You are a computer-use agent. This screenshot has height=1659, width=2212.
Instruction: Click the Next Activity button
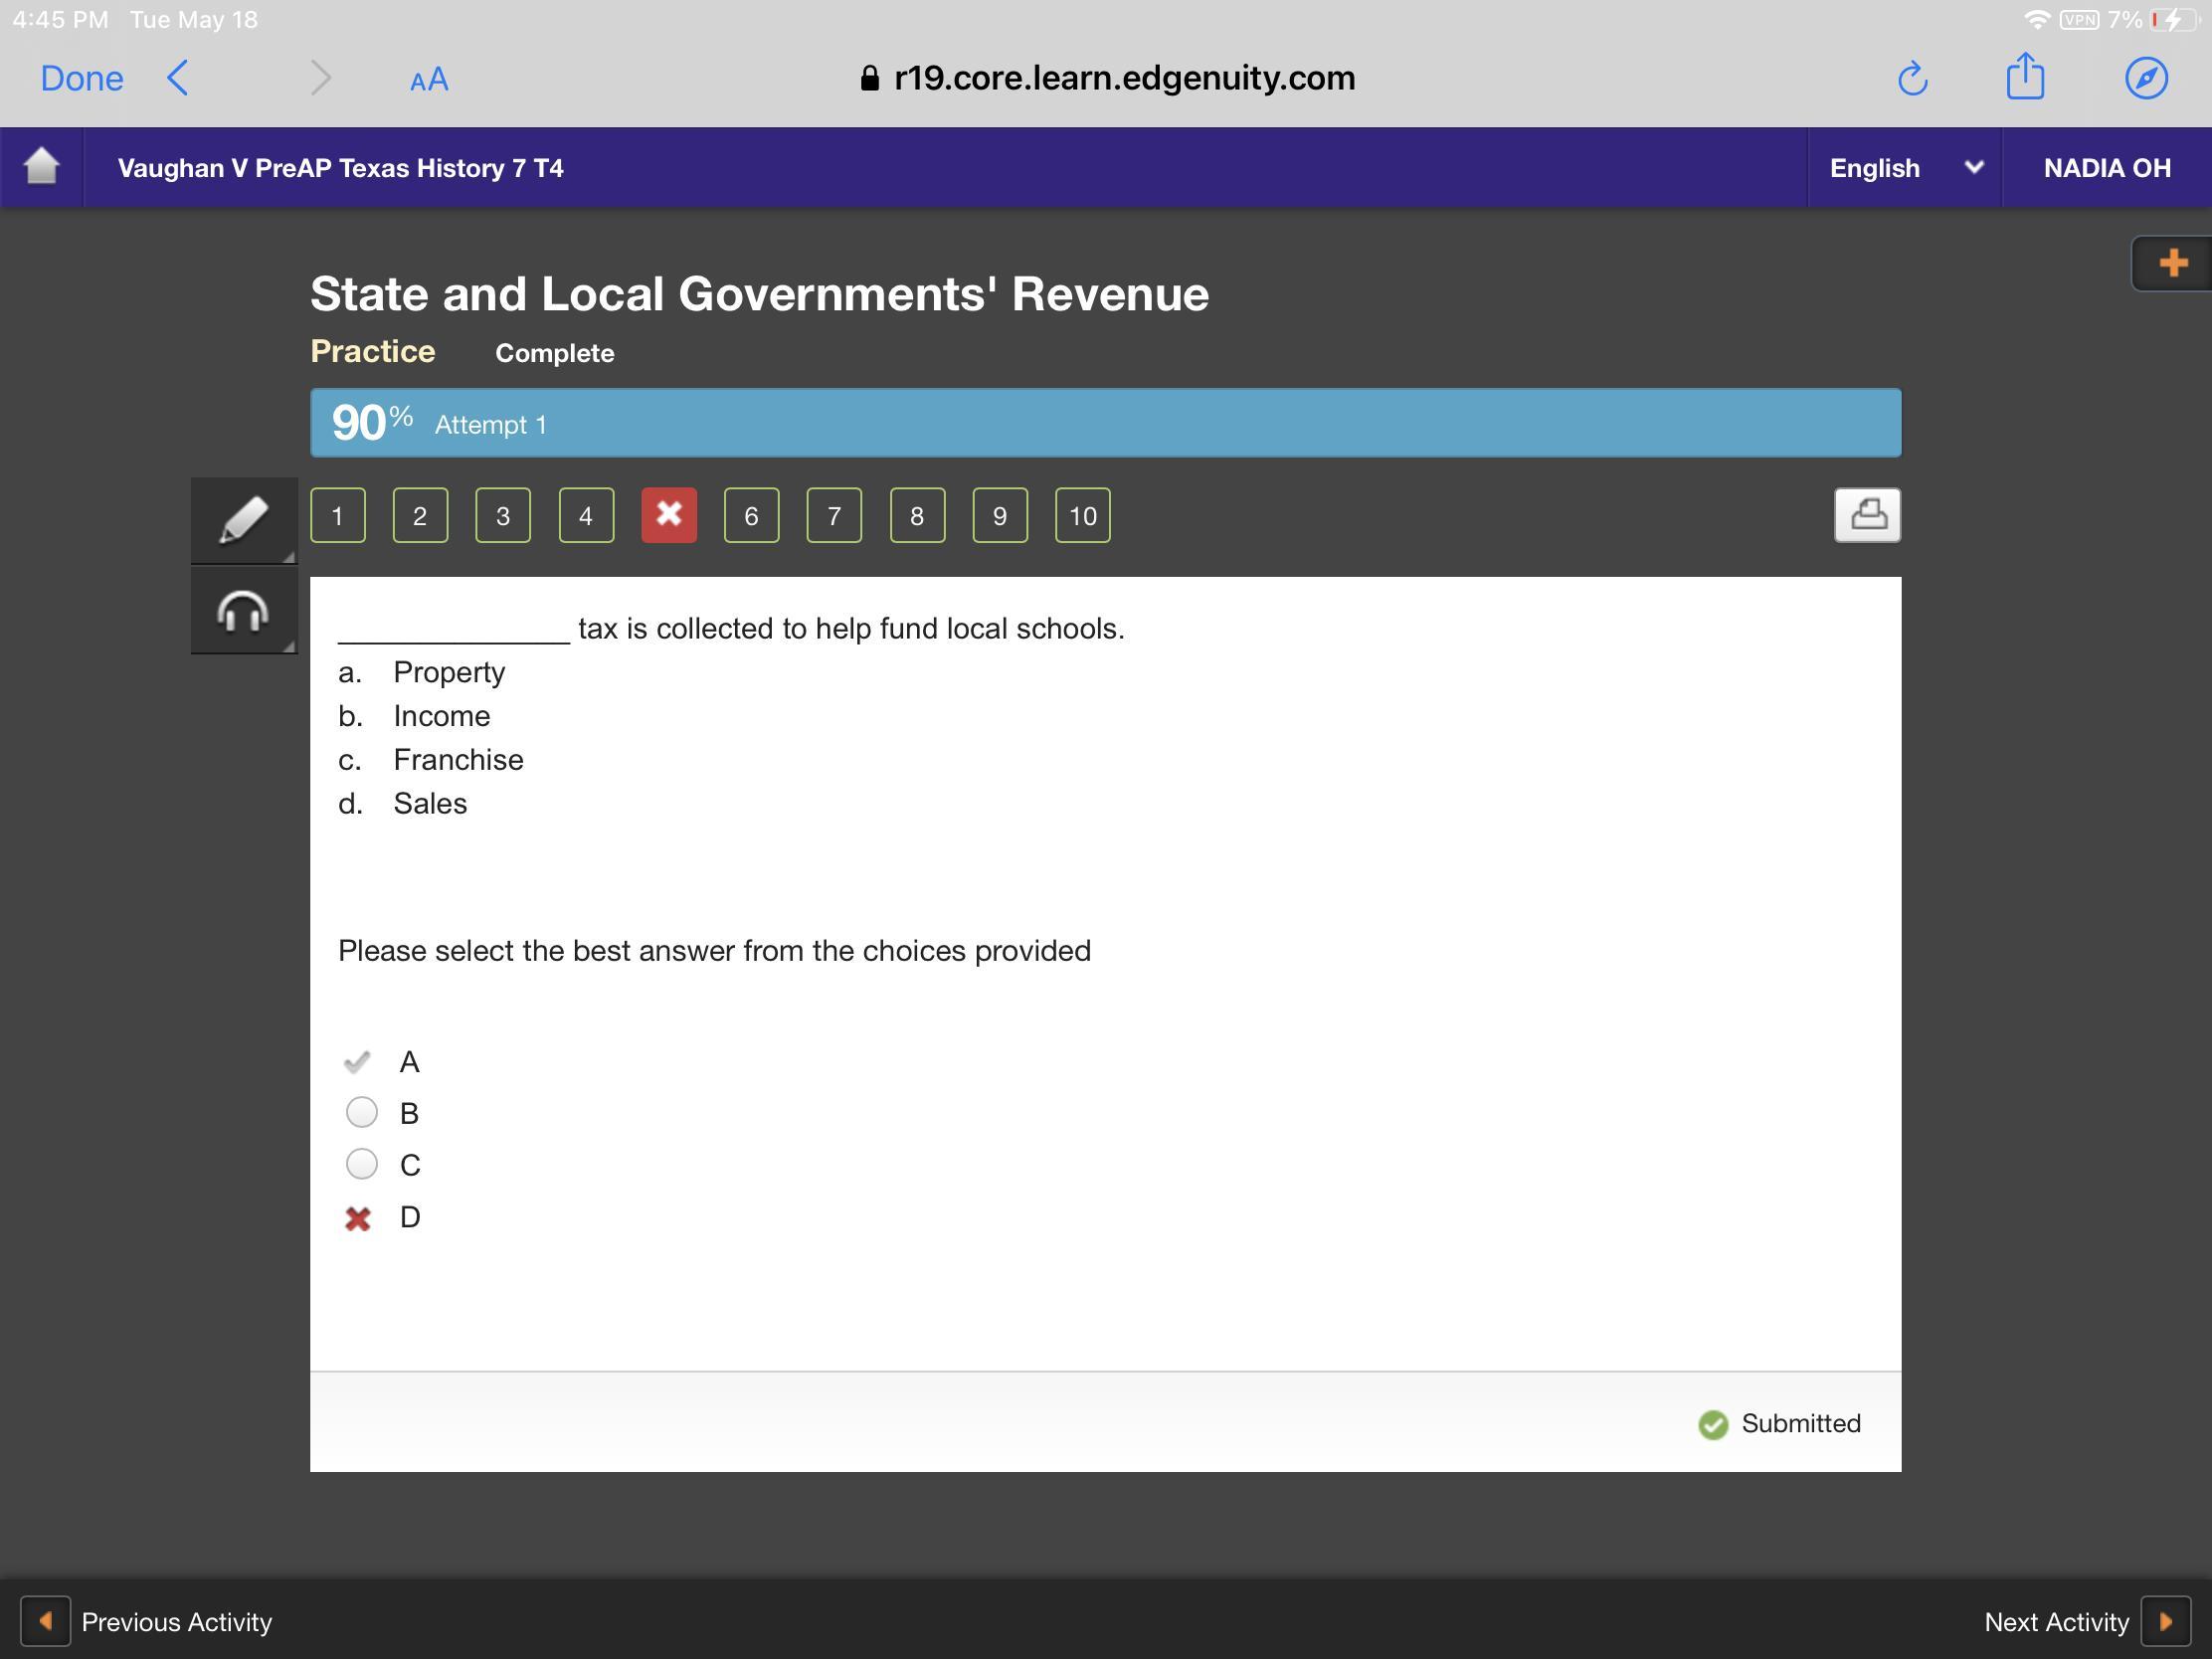click(x=2164, y=1621)
